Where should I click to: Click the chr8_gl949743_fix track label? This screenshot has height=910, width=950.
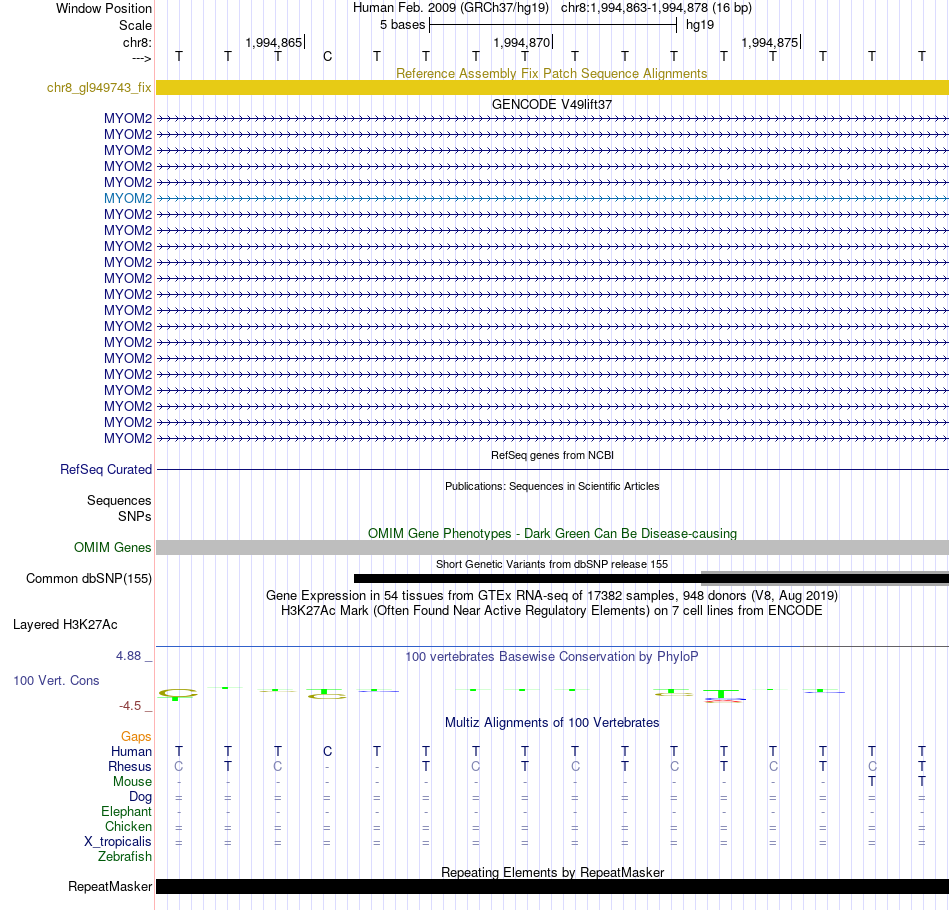pyautogui.click(x=99, y=88)
